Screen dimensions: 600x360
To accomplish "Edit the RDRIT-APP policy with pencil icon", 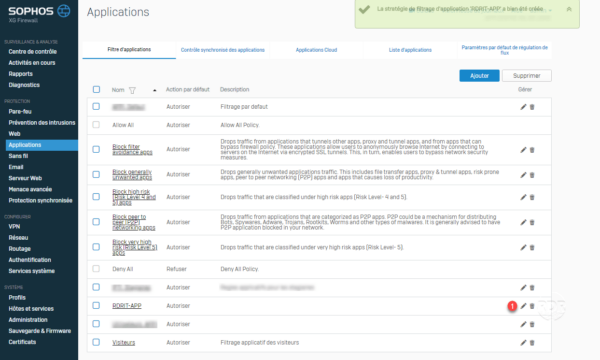I will pos(523,306).
